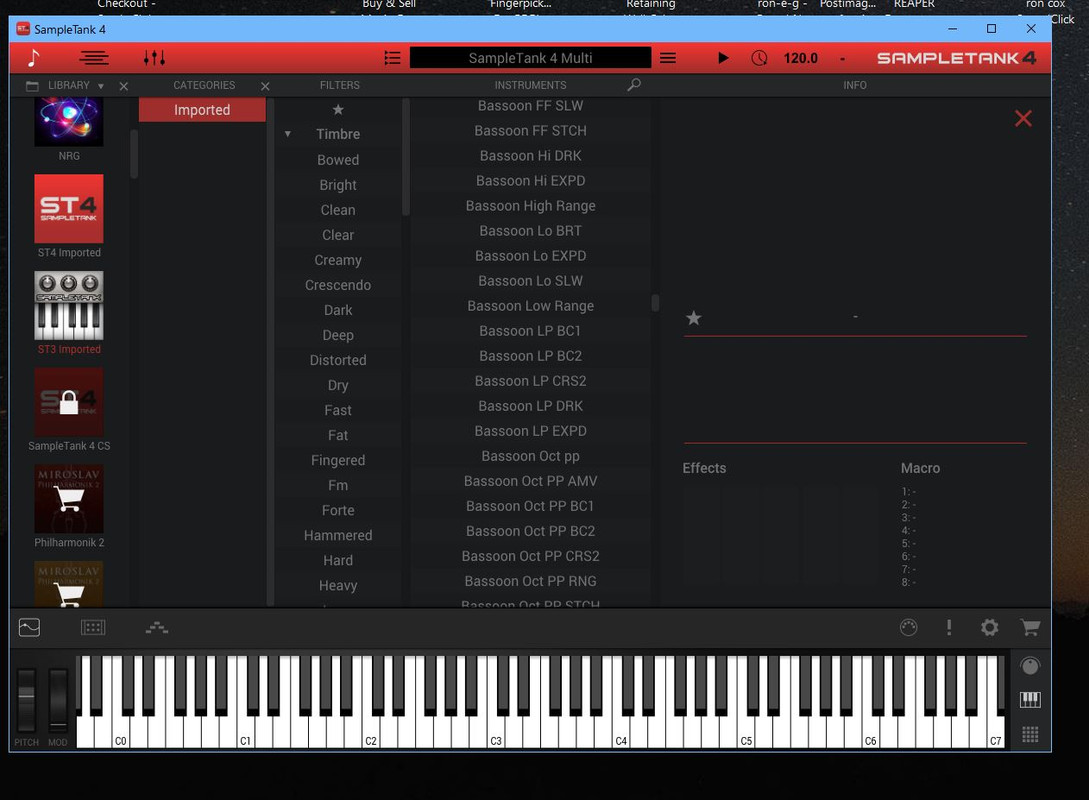Collapse the Timbre filter group
This screenshot has width=1089, height=800.
[x=288, y=134]
